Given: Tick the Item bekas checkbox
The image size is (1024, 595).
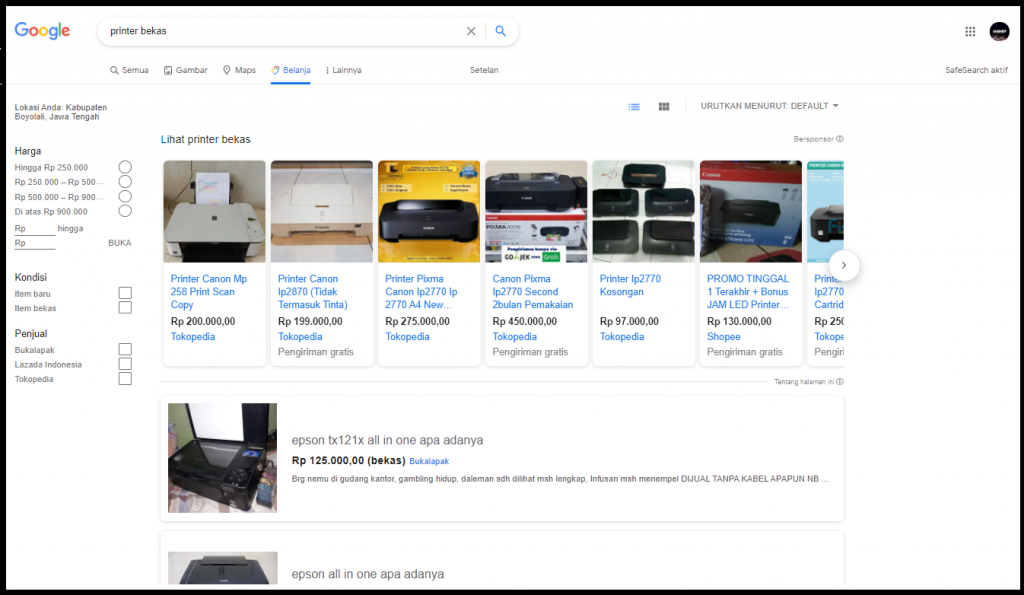Looking at the screenshot, I should coord(125,308).
